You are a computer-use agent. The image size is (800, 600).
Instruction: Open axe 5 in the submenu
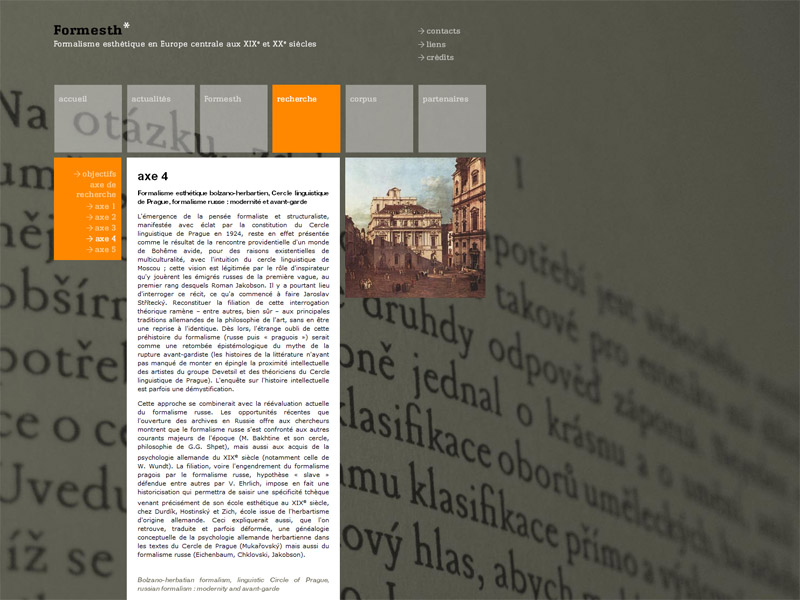[x=101, y=249]
